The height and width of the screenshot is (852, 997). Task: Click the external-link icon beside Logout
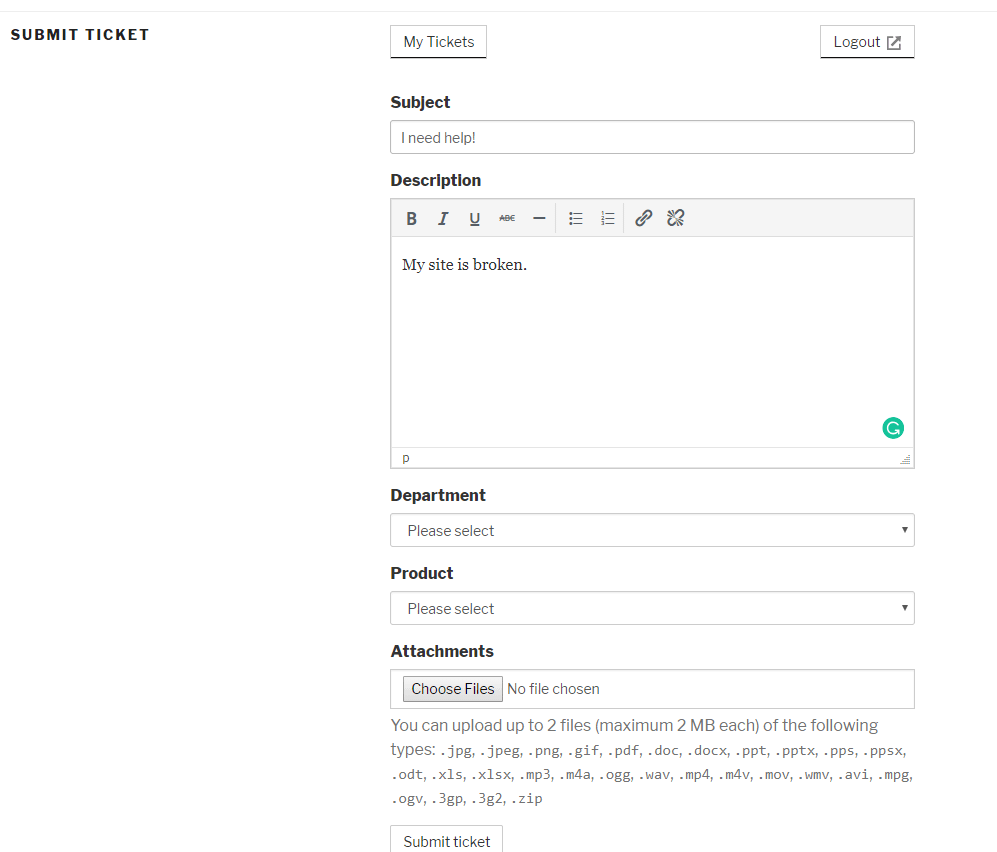point(894,43)
